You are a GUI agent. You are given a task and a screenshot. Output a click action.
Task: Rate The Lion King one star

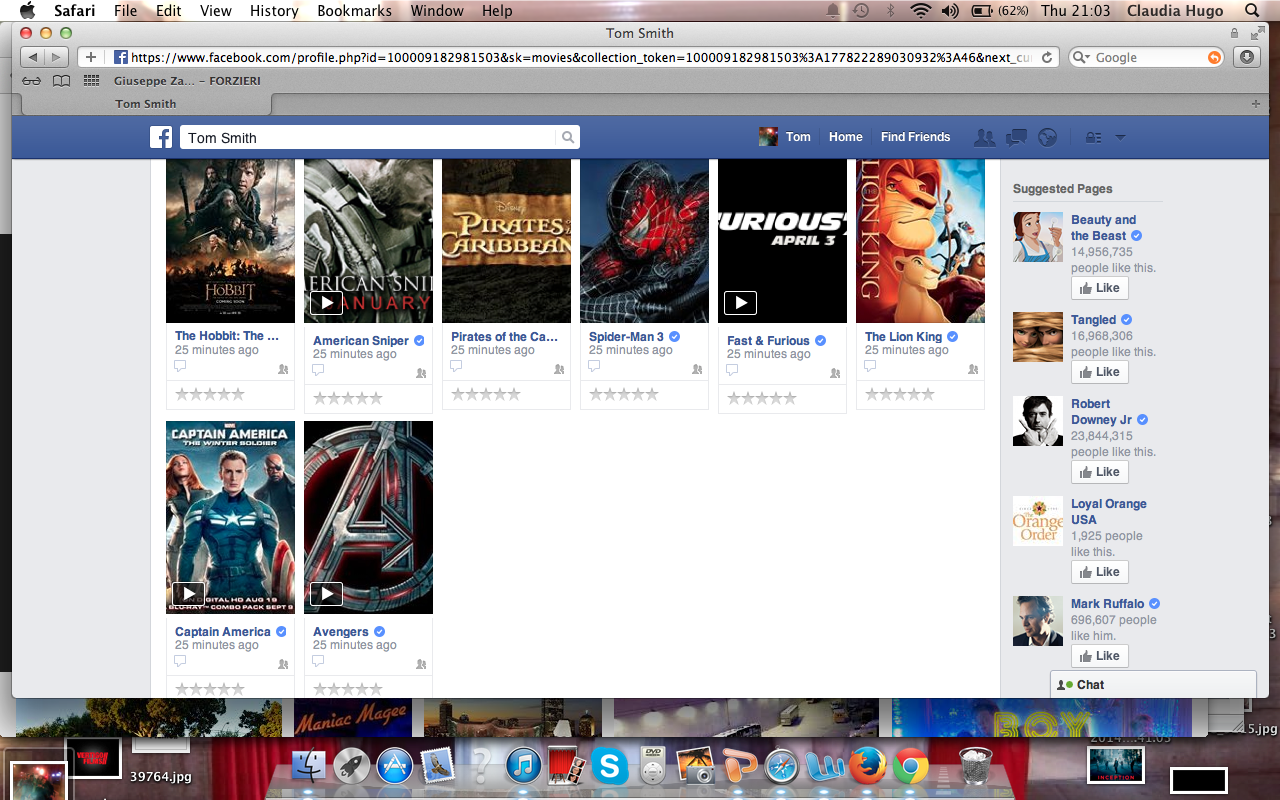[872, 394]
